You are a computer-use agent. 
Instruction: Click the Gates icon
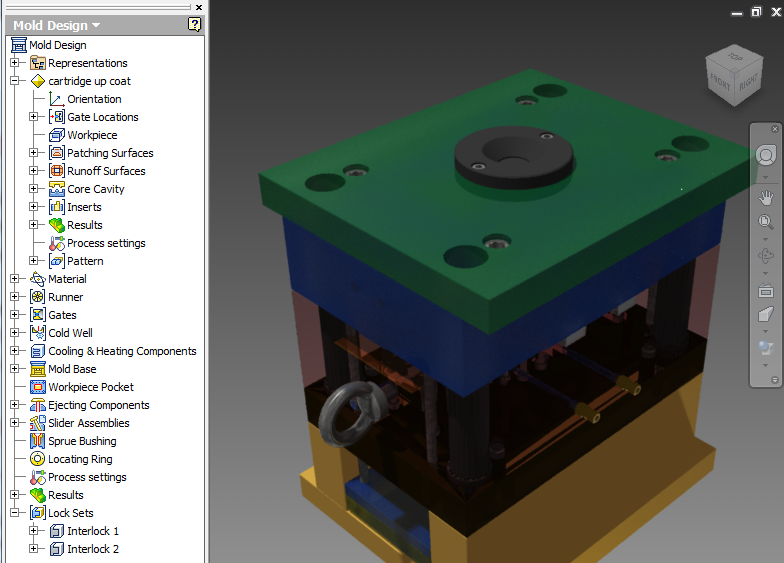(38, 315)
